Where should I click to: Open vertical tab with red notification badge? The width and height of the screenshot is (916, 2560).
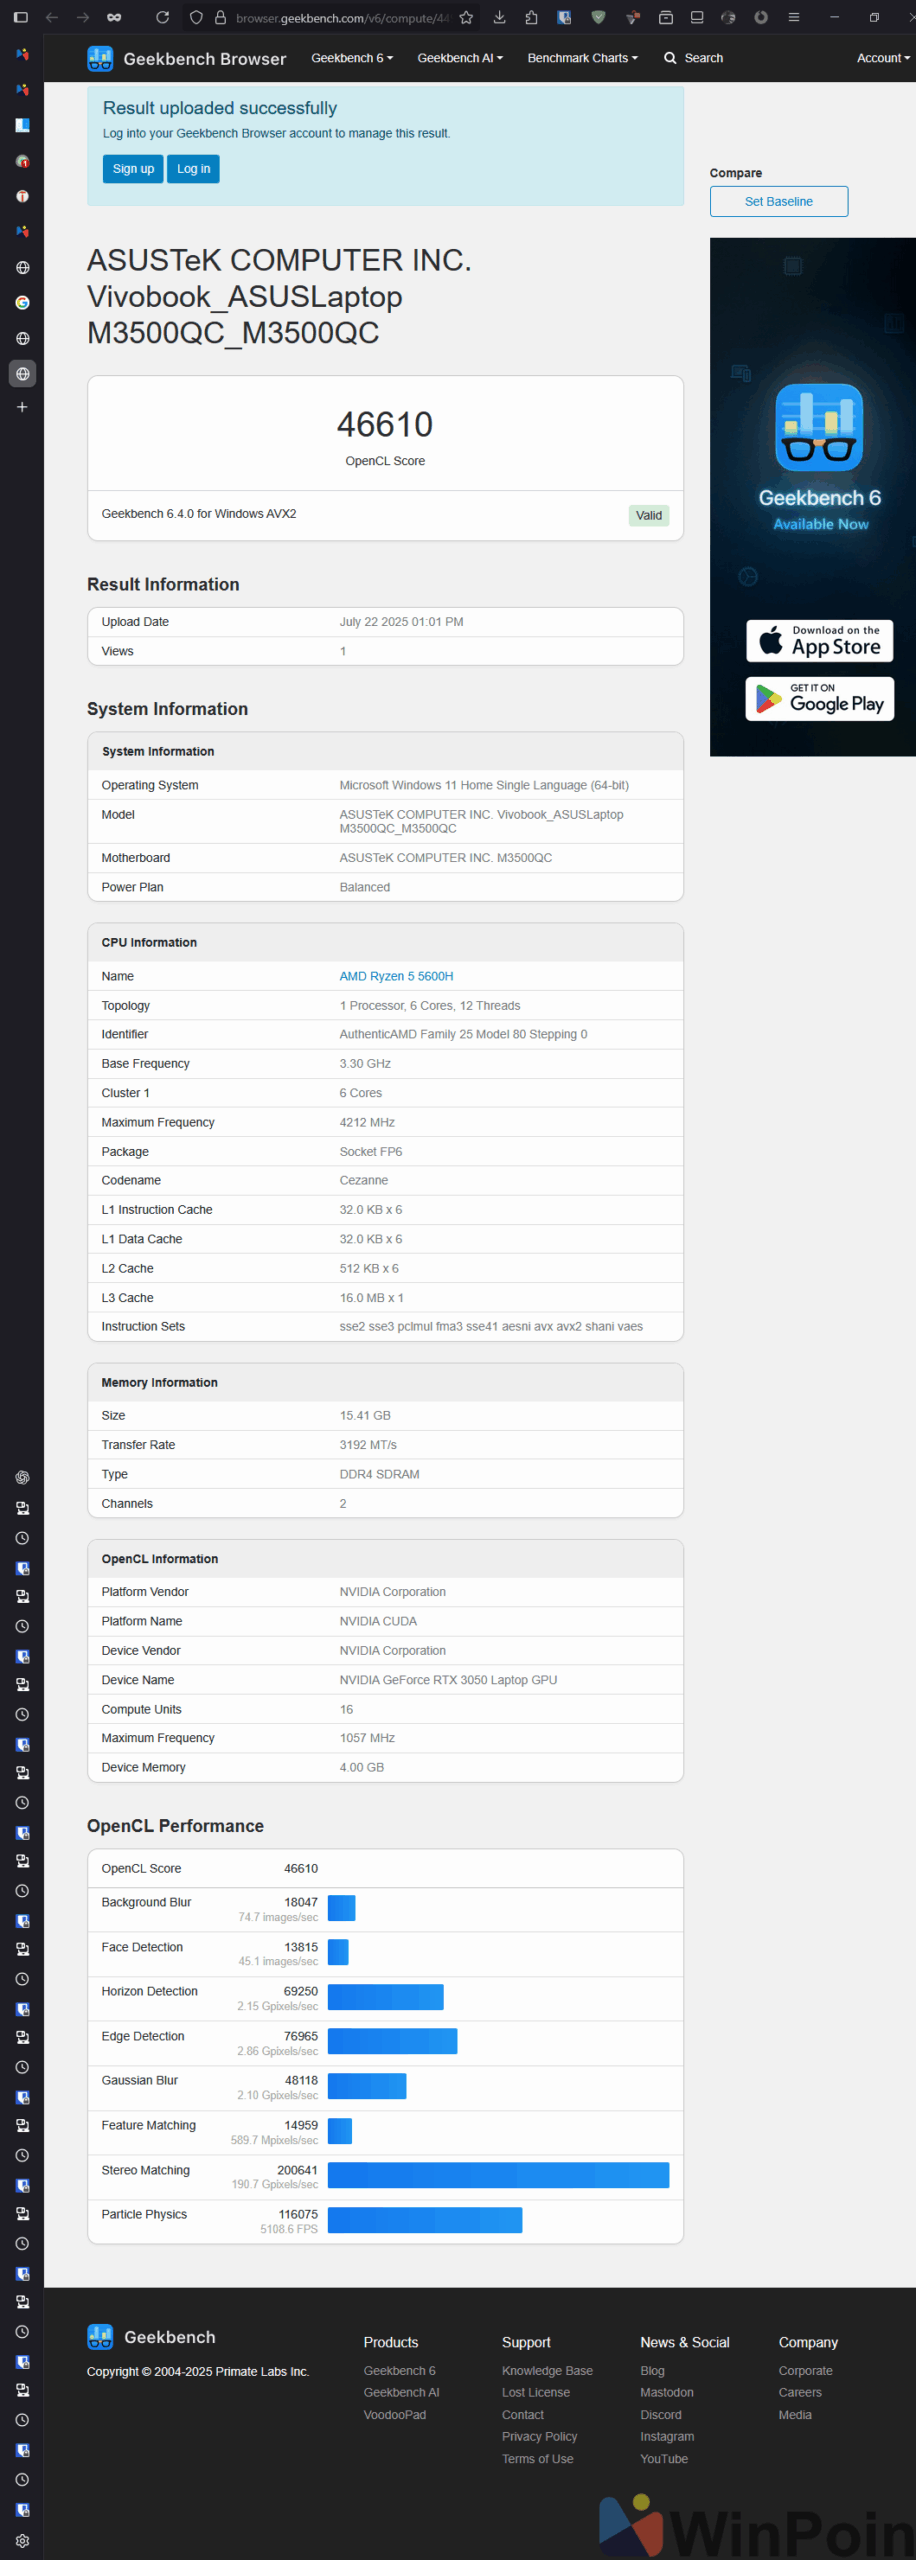(x=22, y=161)
